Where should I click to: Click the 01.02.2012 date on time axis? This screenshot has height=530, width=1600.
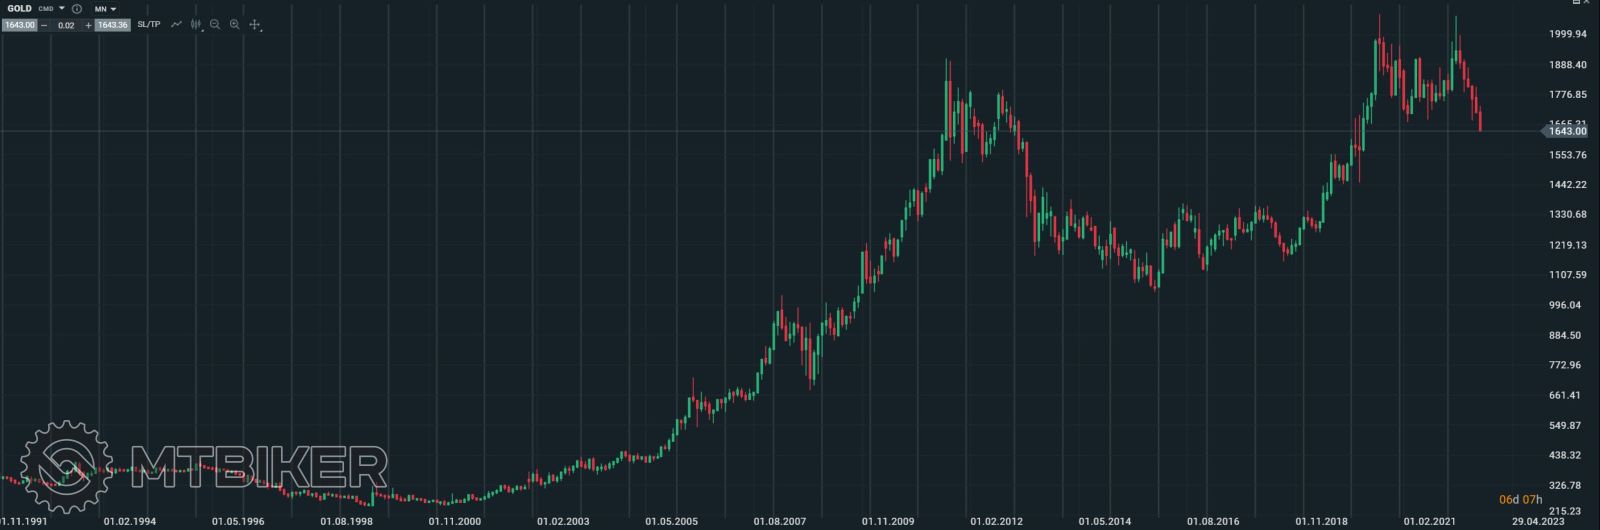click(996, 521)
